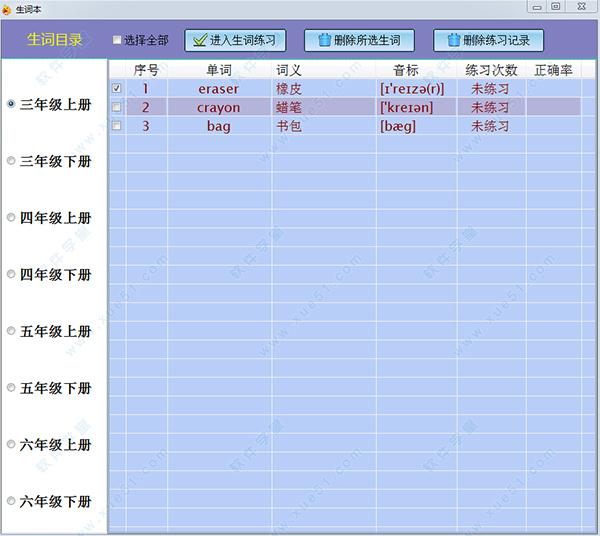Click serial number 3
This screenshot has width=600, height=536.
pos(145,126)
